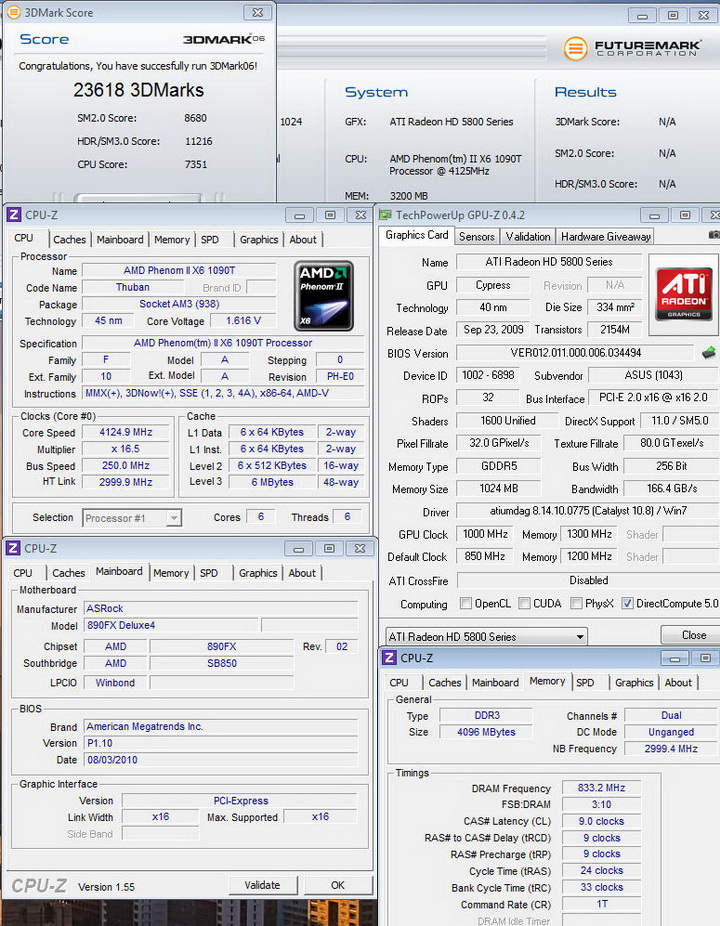Viewport: 720px width, 926px height.
Task: Open Caches tab in Memory CPU-Z window
Action: pyautogui.click(x=444, y=682)
